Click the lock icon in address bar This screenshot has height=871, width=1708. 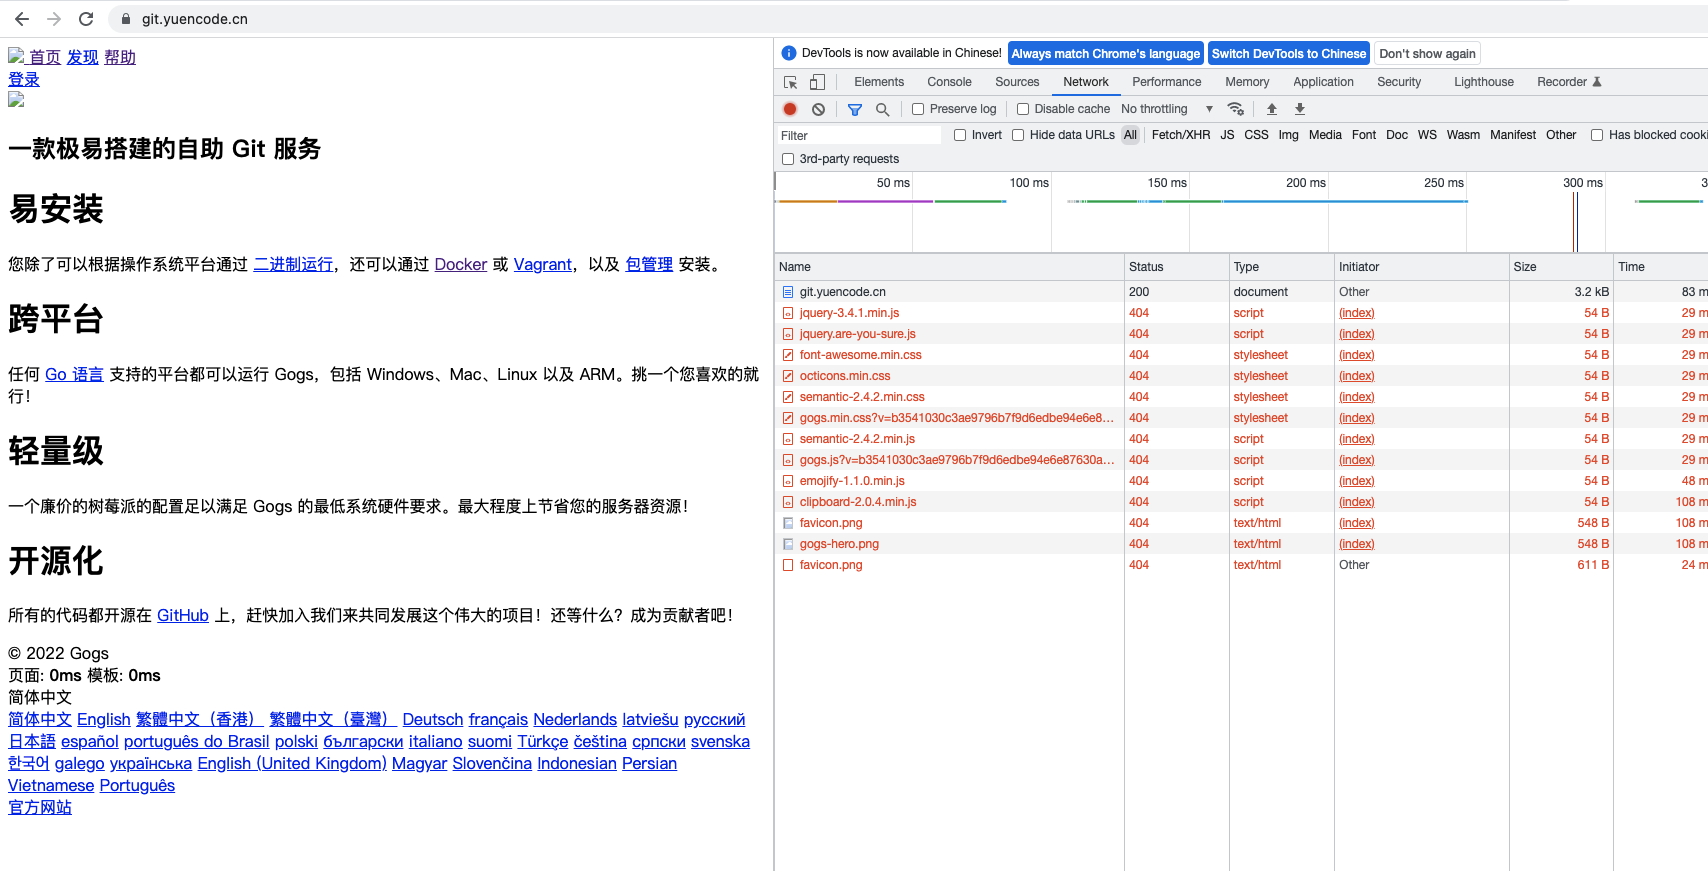click(126, 19)
